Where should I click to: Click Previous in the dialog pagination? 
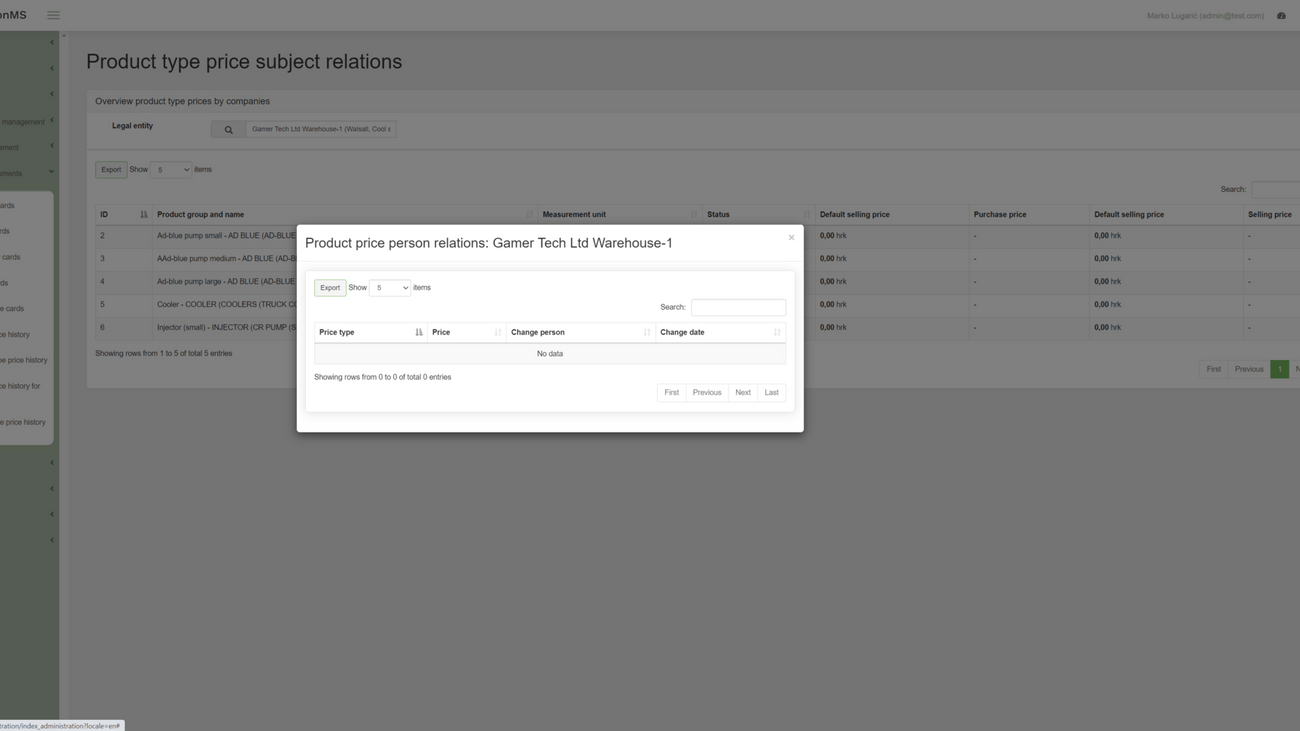pyautogui.click(x=707, y=393)
